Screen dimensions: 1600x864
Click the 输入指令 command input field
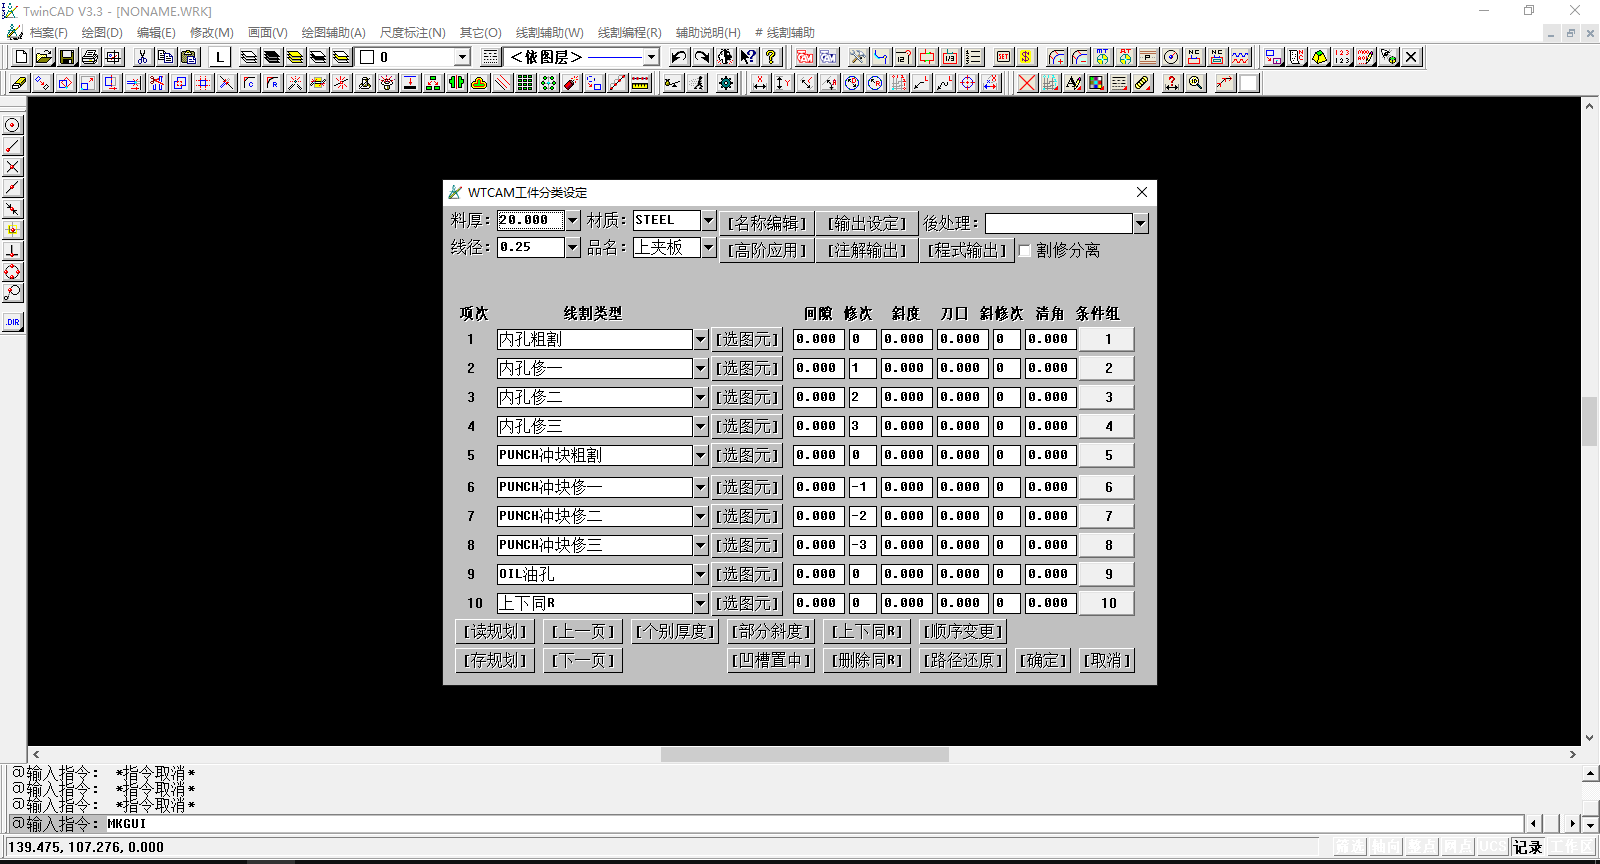click(x=815, y=824)
